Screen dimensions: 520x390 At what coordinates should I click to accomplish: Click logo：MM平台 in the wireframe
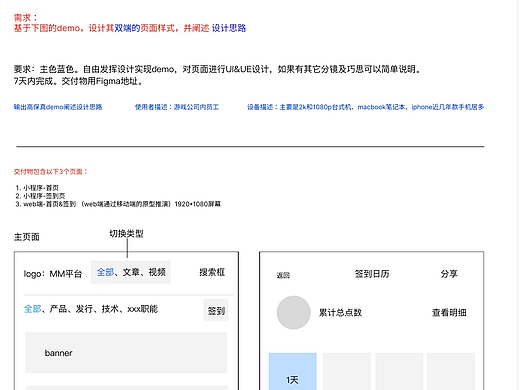pyautogui.click(x=53, y=274)
